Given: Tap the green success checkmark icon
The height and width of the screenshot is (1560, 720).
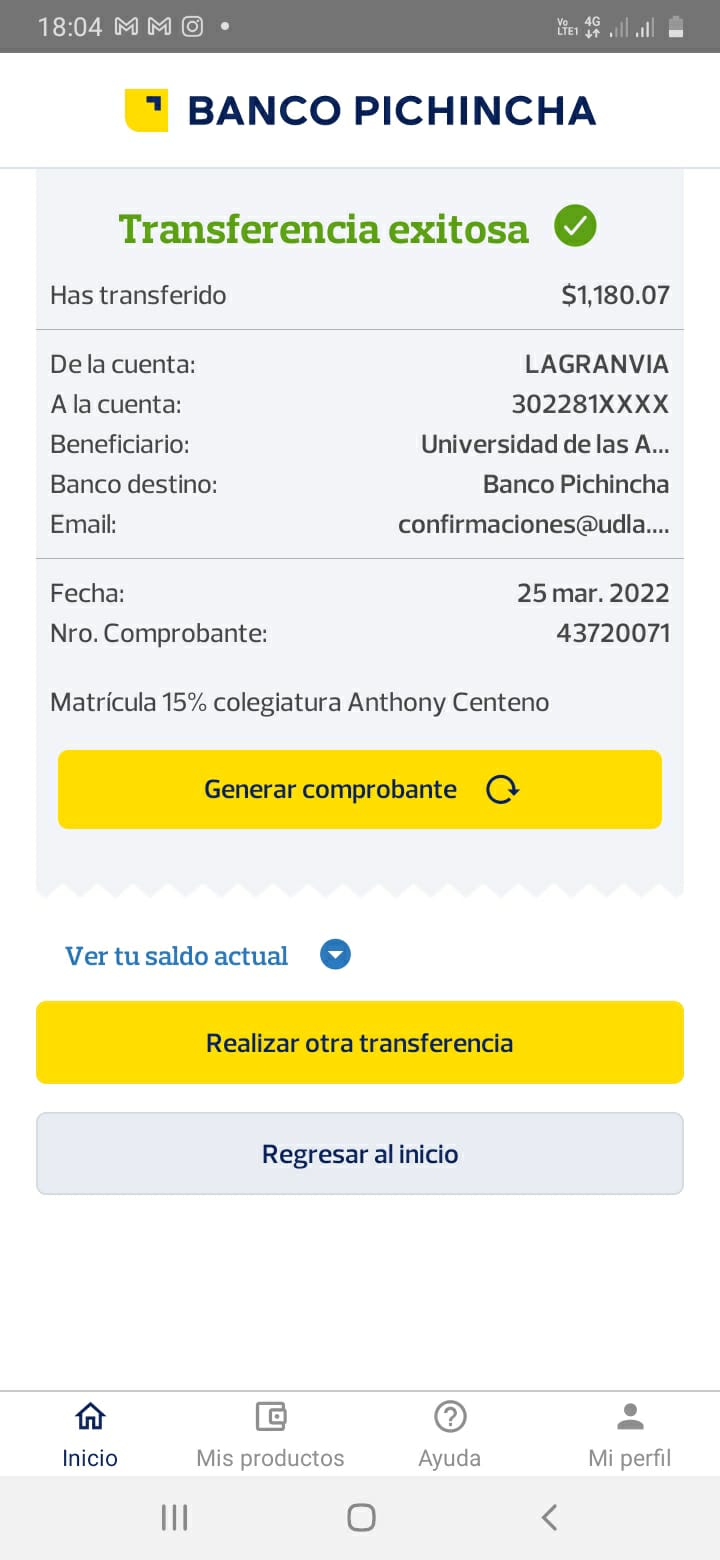Looking at the screenshot, I should click(575, 226).
